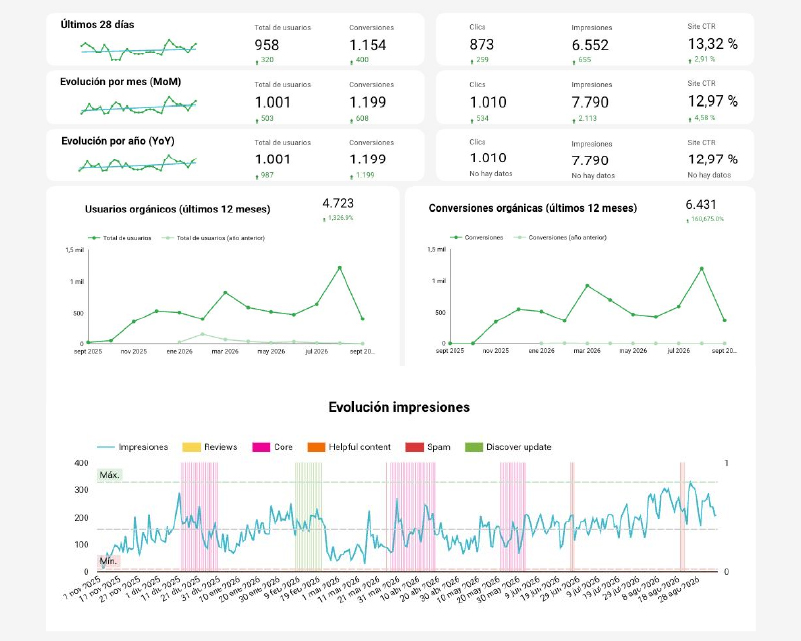Click the 13,32 % Site CTR value
This screenshot has height=641, width=801.
click(x=713, y=44)
